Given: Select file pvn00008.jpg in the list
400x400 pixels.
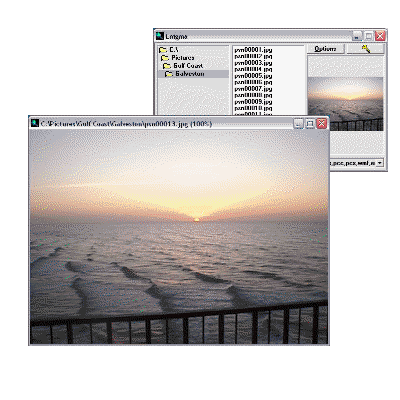Looking at the screenshot, I should (x=253, y=95).
